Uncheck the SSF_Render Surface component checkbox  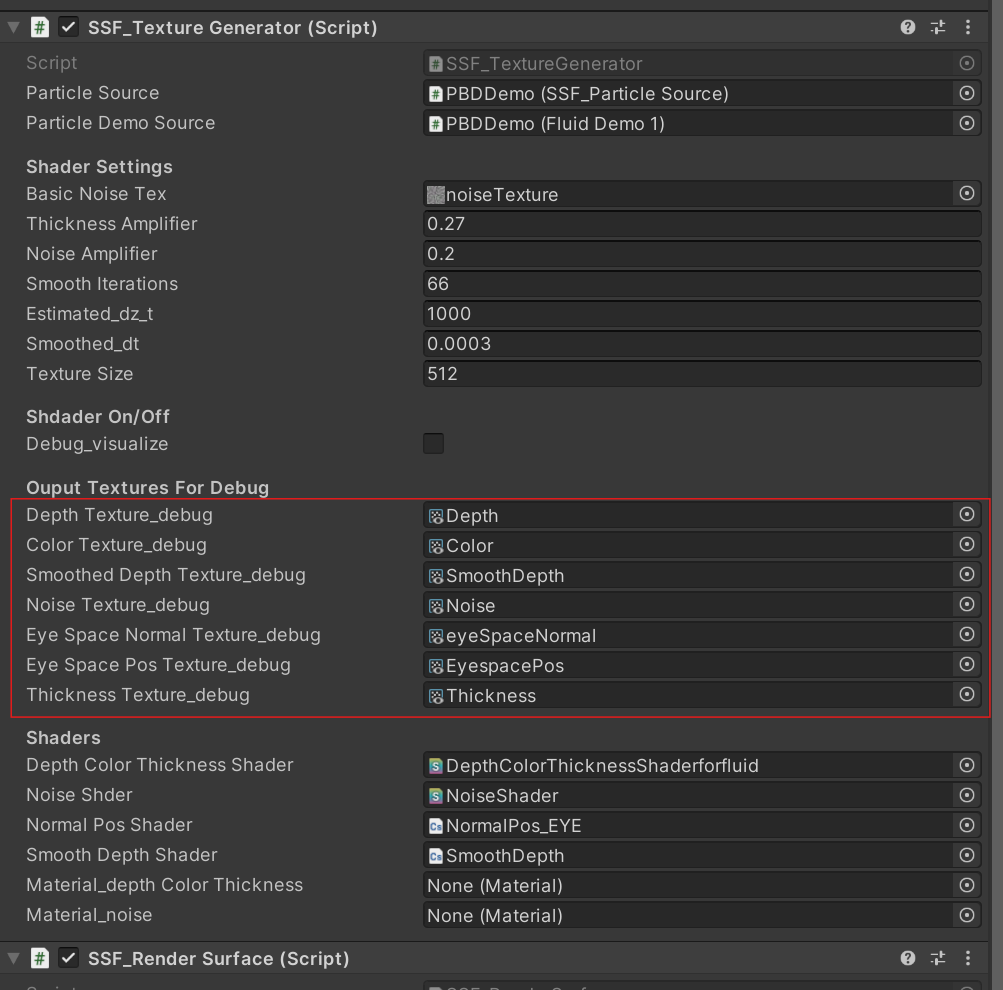tap(66, 958)
